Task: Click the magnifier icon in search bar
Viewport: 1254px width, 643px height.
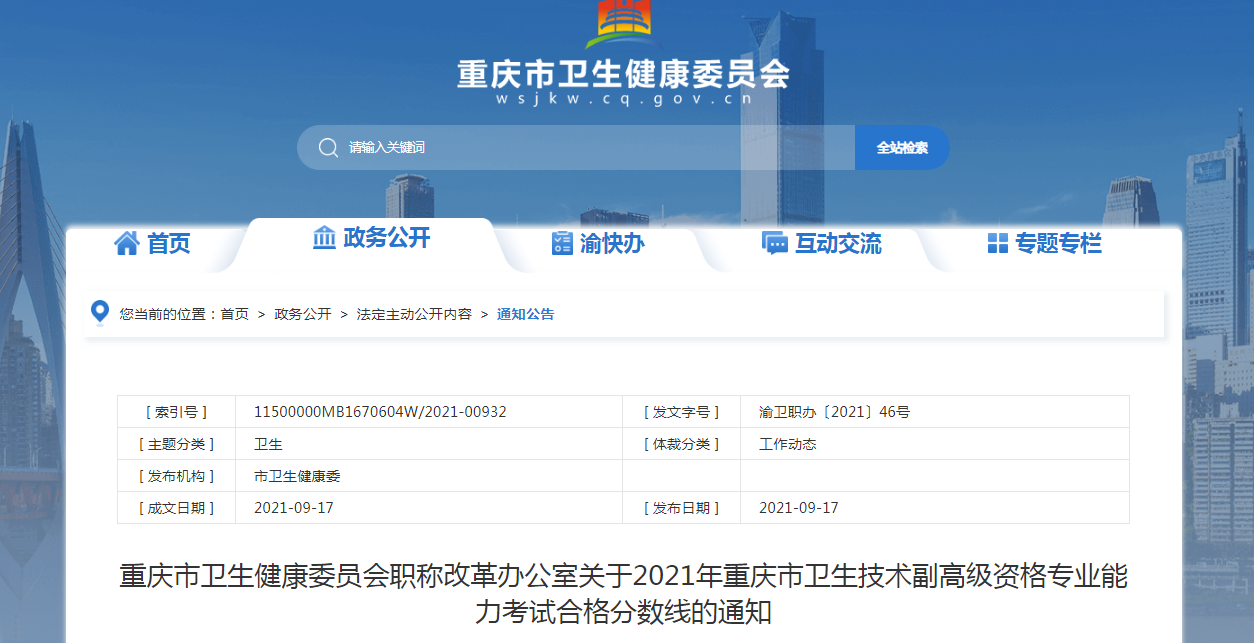Action: 328,148
